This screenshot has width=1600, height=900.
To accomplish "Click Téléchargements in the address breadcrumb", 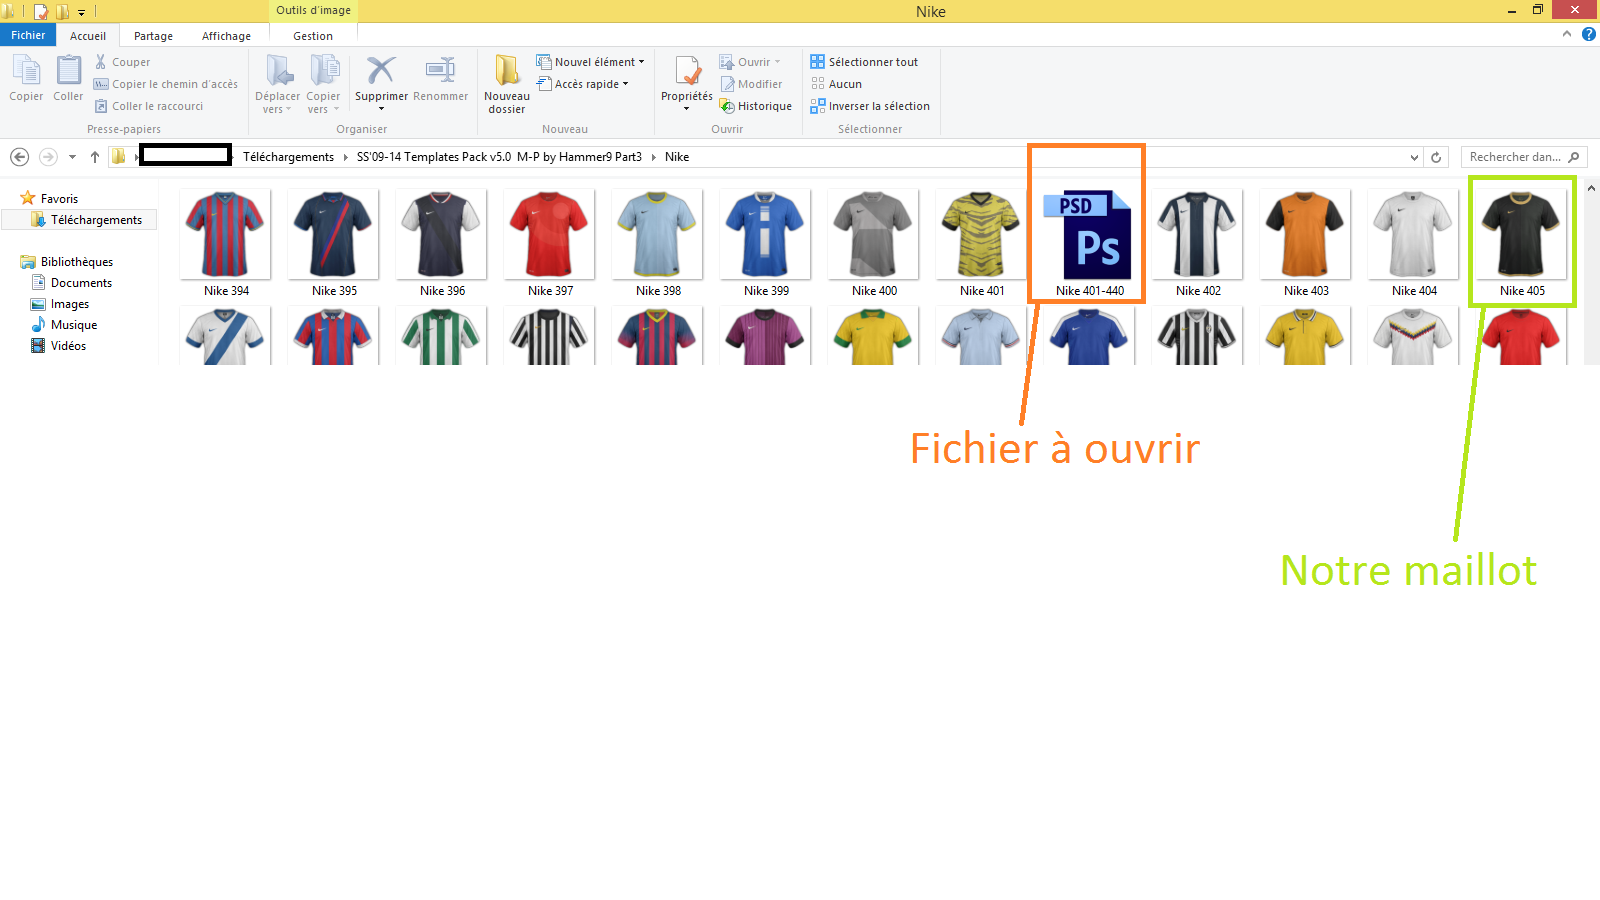I will coord(288,157).
